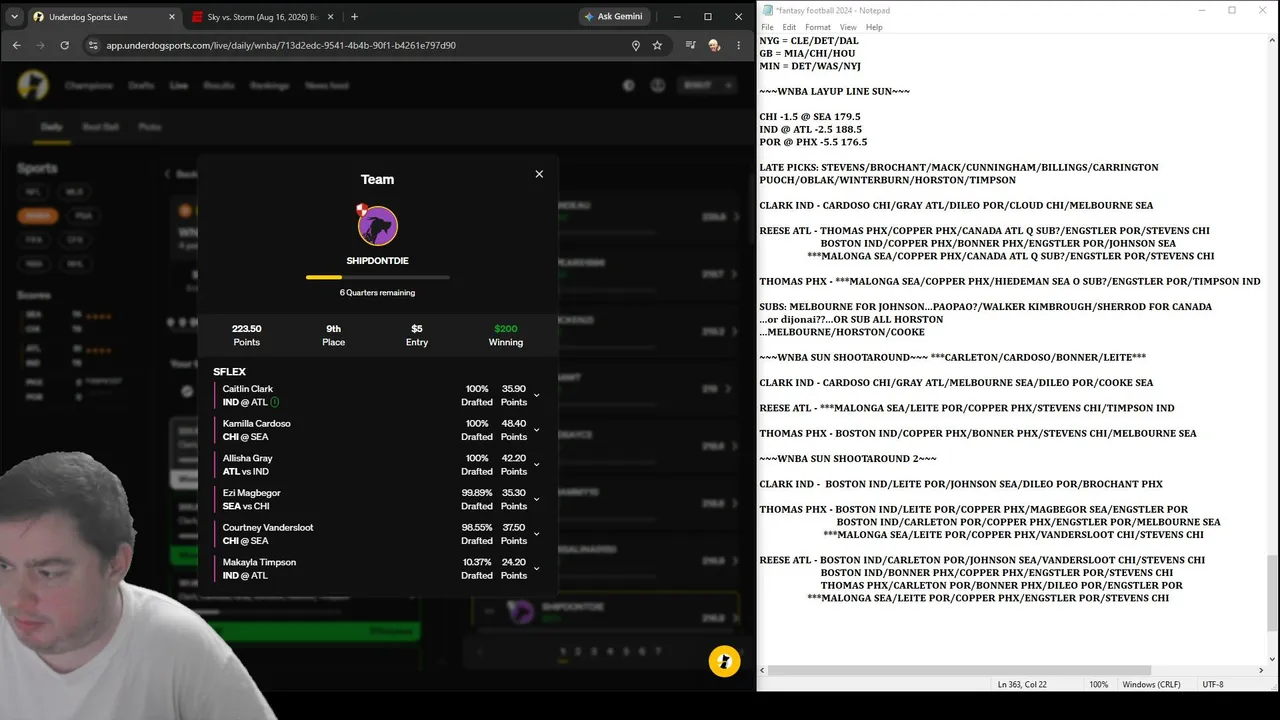
Task: Click the underdogsports.com address bar URL
Action: (281, 45)
